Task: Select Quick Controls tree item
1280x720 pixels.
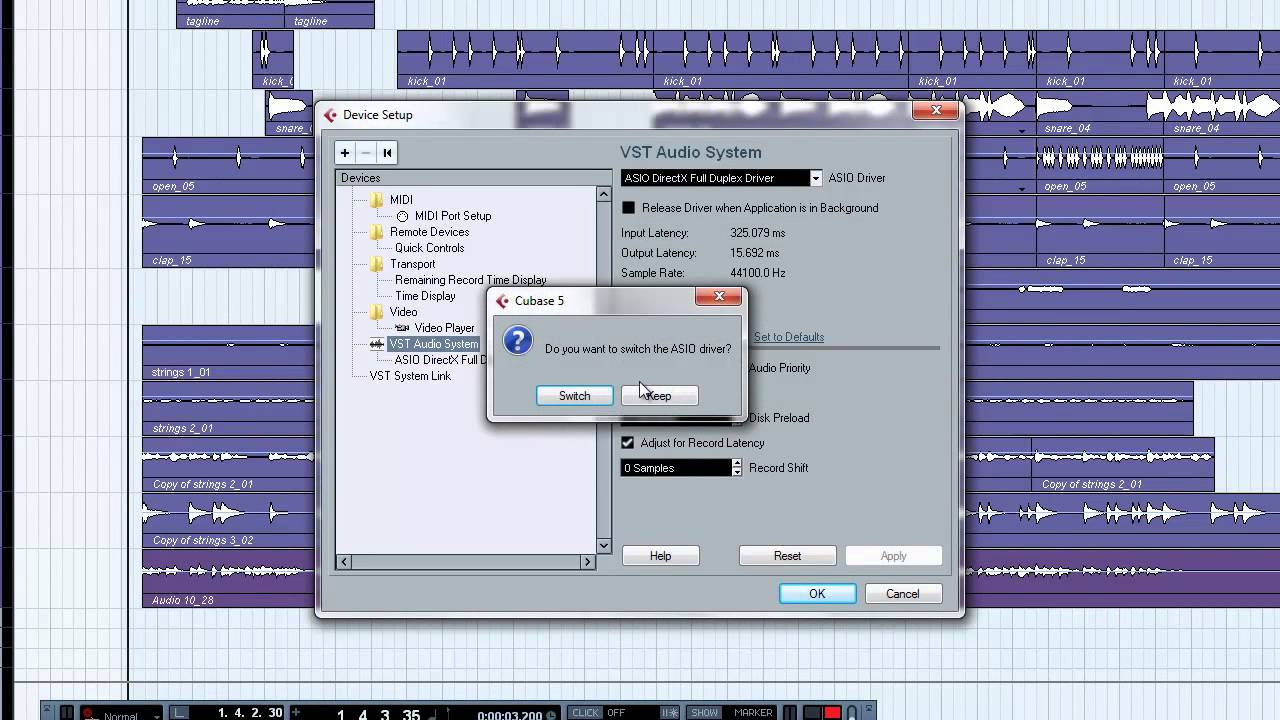Action: (429, 248)
